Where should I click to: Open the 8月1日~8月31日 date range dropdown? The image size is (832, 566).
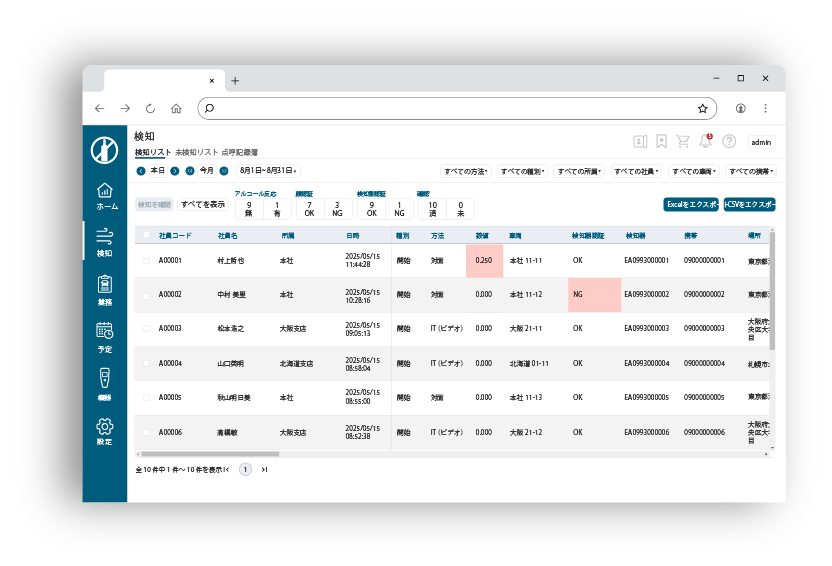[x=267, y=171]
